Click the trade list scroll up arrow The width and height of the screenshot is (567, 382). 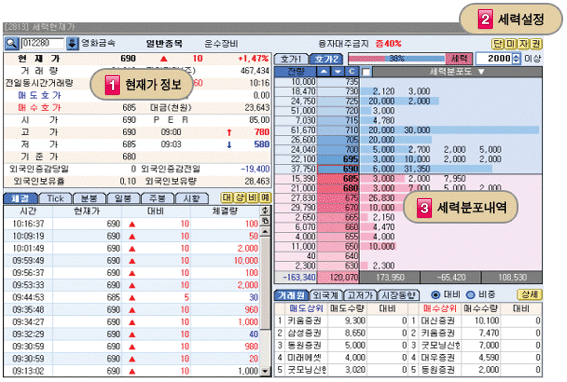pyautogui.click(x=265, y=231)
